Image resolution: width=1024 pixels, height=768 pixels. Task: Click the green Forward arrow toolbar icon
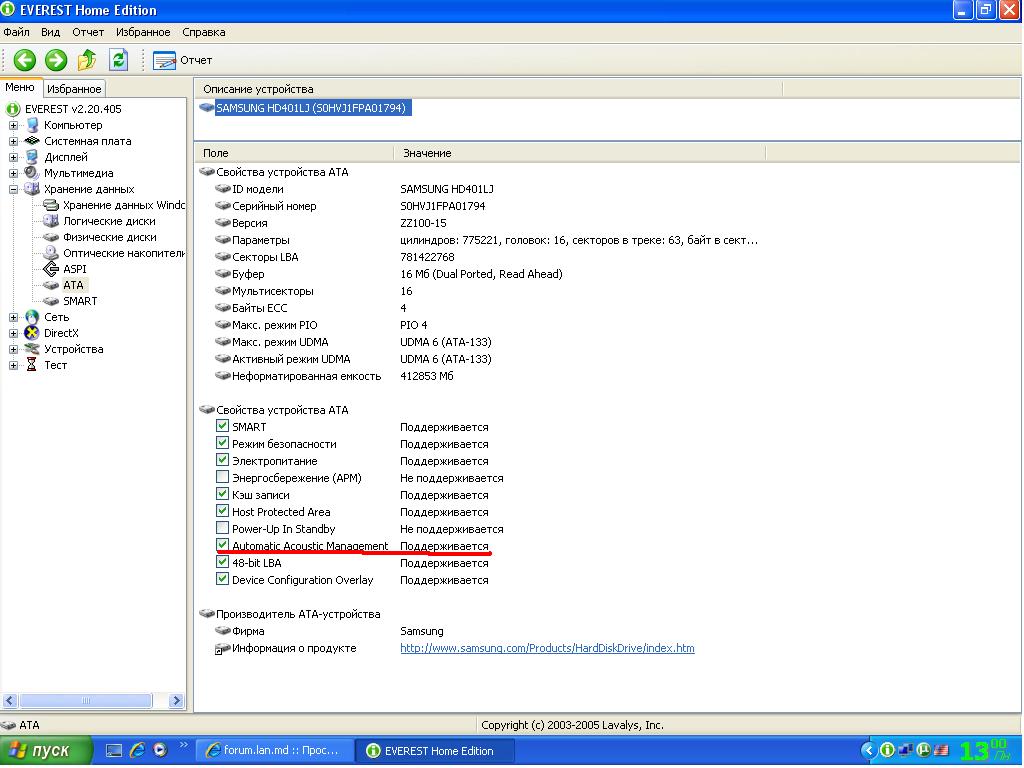click(56, 60)
